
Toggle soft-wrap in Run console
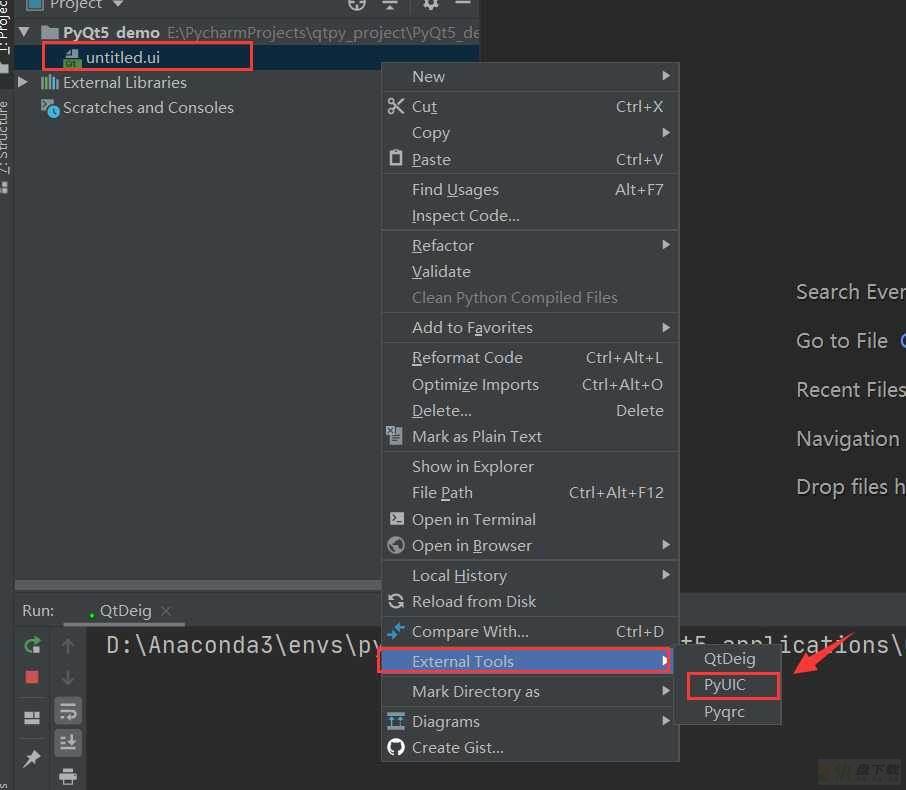68,710
